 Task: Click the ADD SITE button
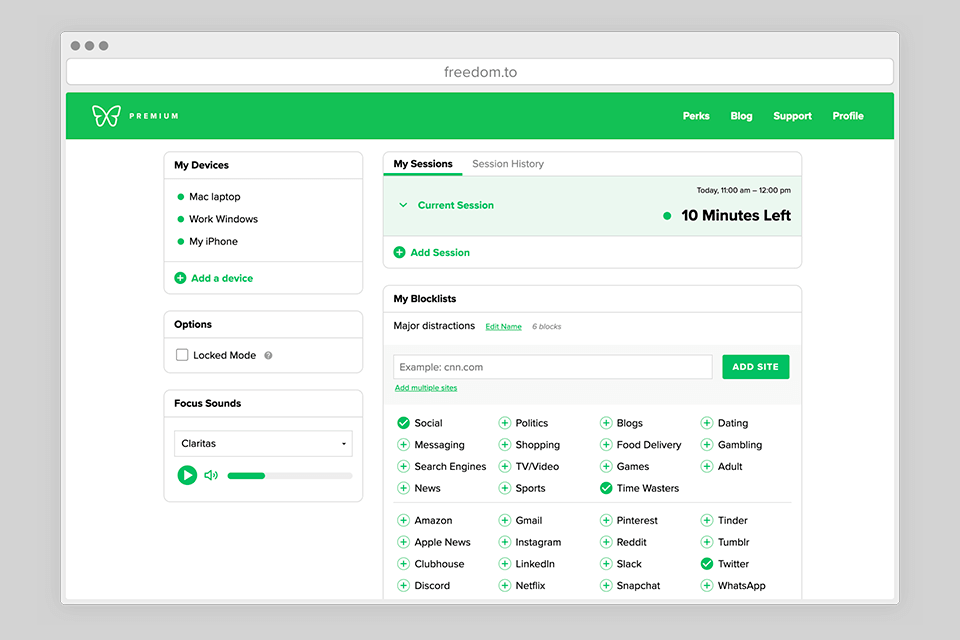coord(756,367)
